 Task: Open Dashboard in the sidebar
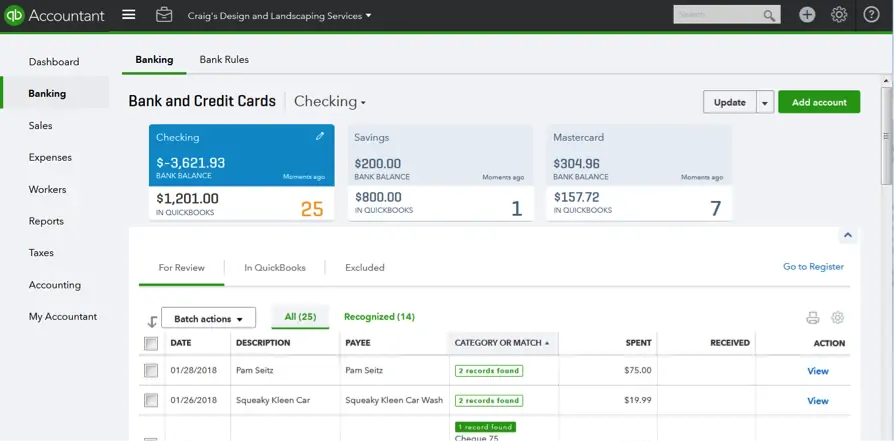tap(54, 62)
